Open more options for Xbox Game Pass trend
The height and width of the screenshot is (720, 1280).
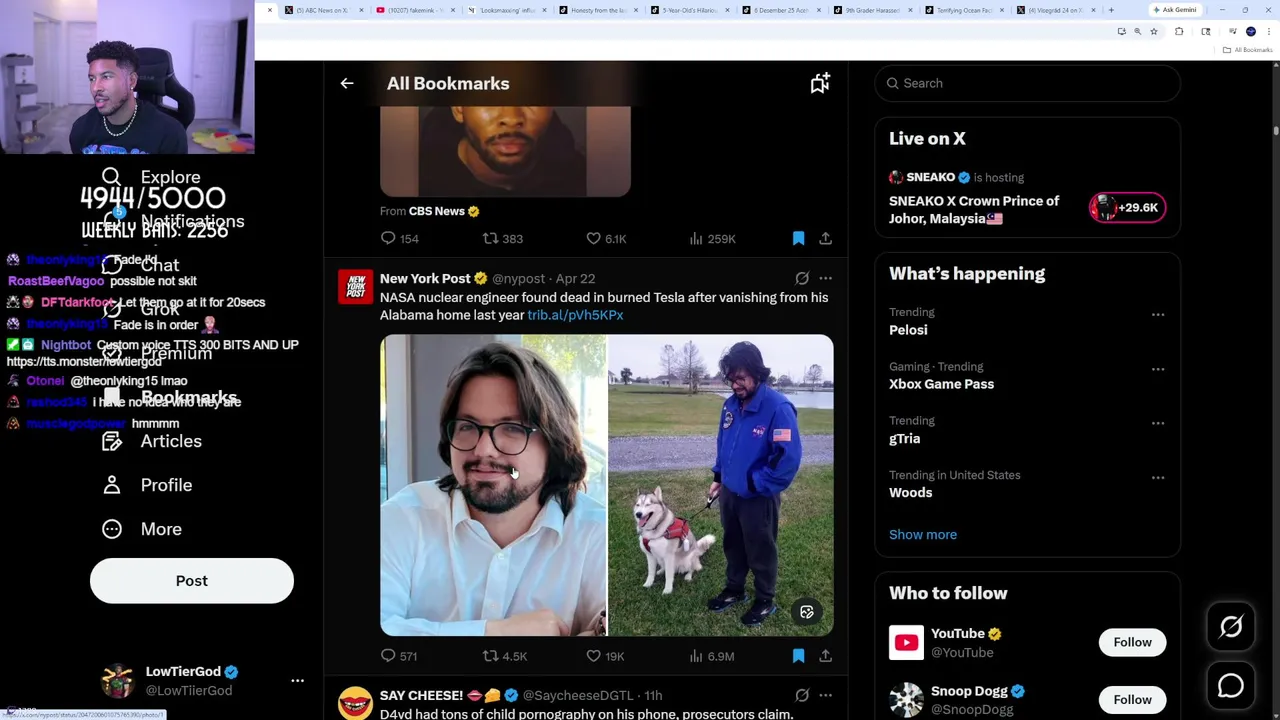click(x=1158, y=369)
